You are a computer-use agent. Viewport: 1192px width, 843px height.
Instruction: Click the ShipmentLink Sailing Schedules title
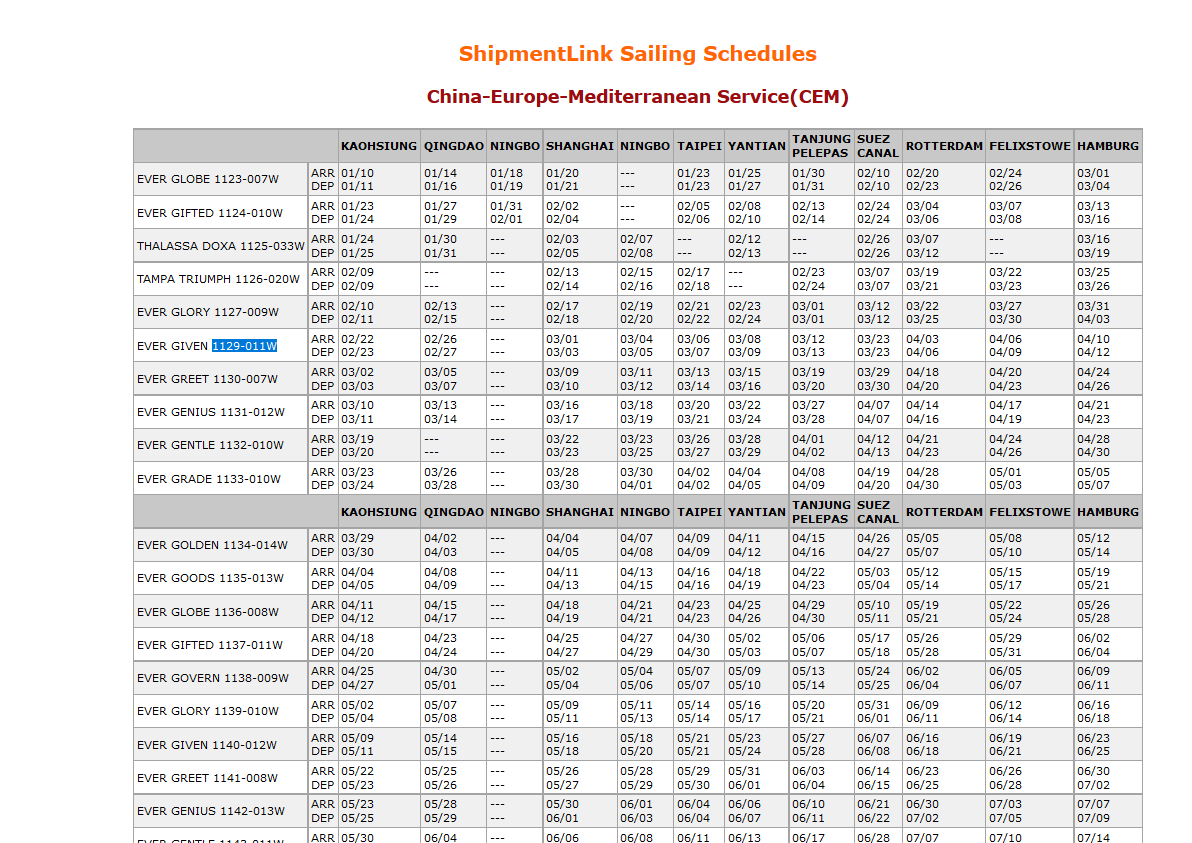637,54
